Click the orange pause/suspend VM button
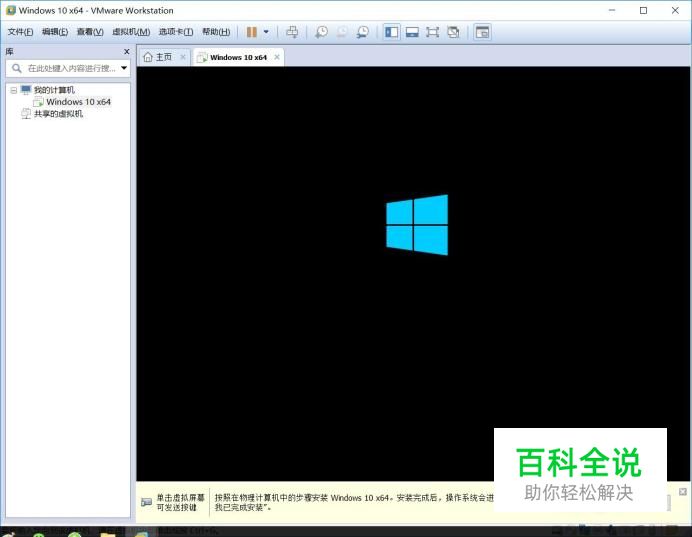 252,32
